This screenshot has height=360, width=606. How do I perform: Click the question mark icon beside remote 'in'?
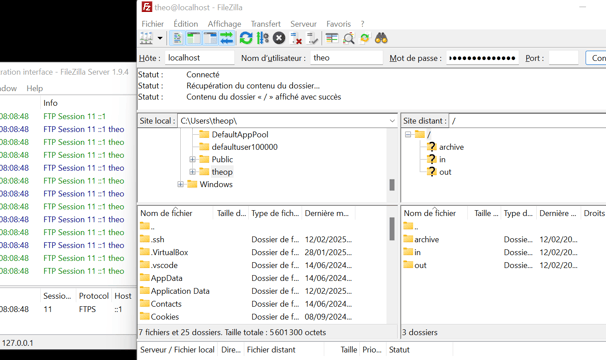(431, 159)
